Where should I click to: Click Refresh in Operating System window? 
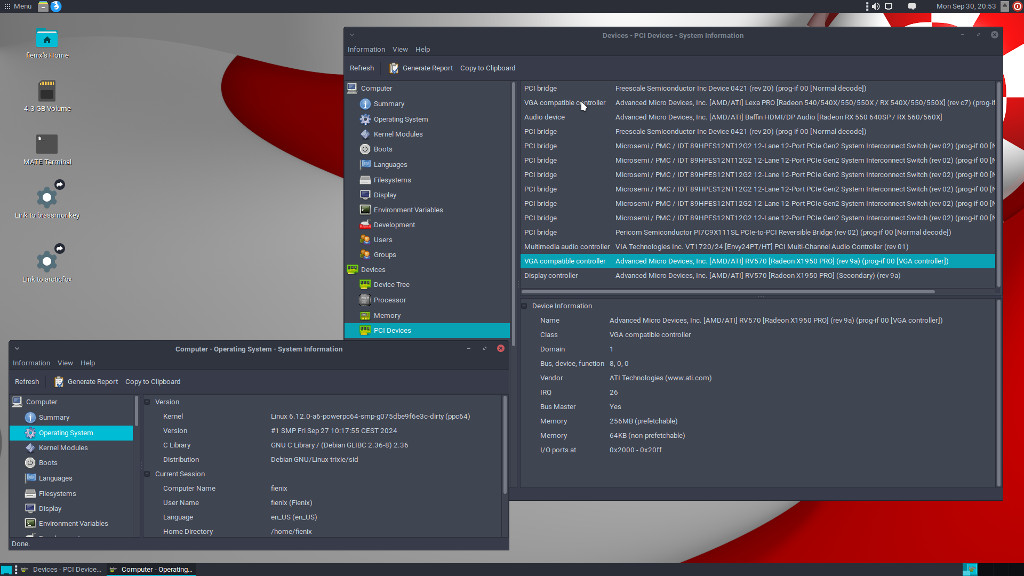[x=27, y=381]
